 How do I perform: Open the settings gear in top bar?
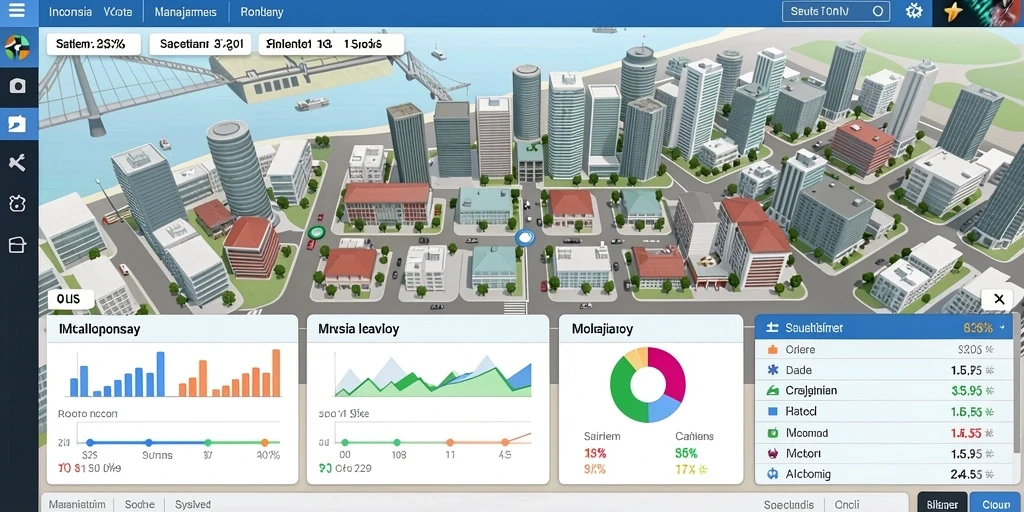[x=914, y=11]
